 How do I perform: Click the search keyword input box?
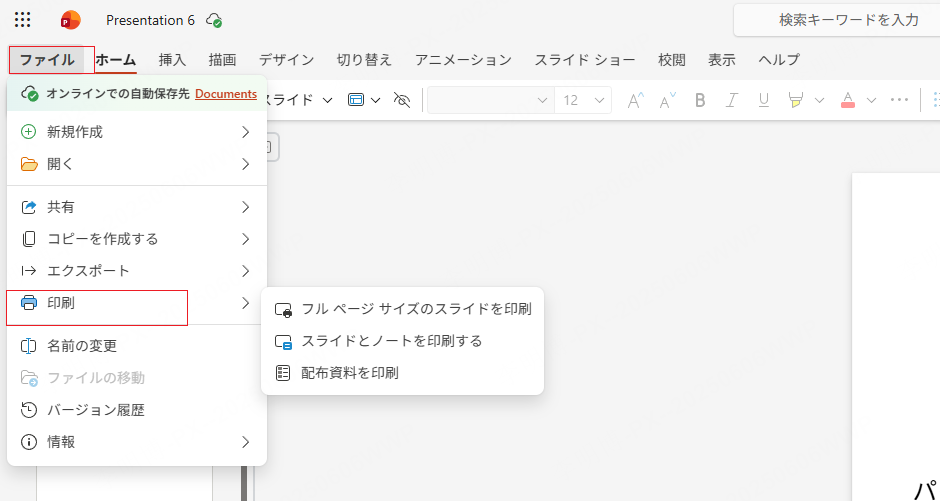[837, 20]
